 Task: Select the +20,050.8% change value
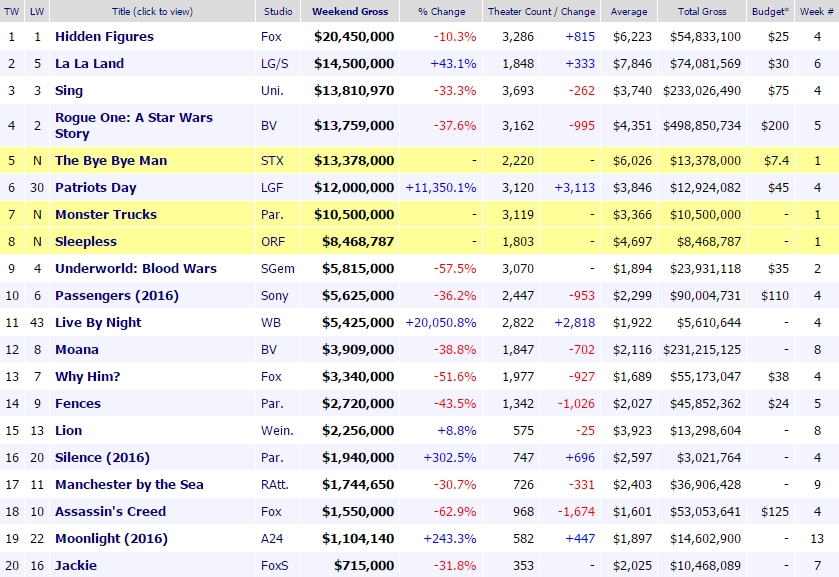tap(441, 322)
